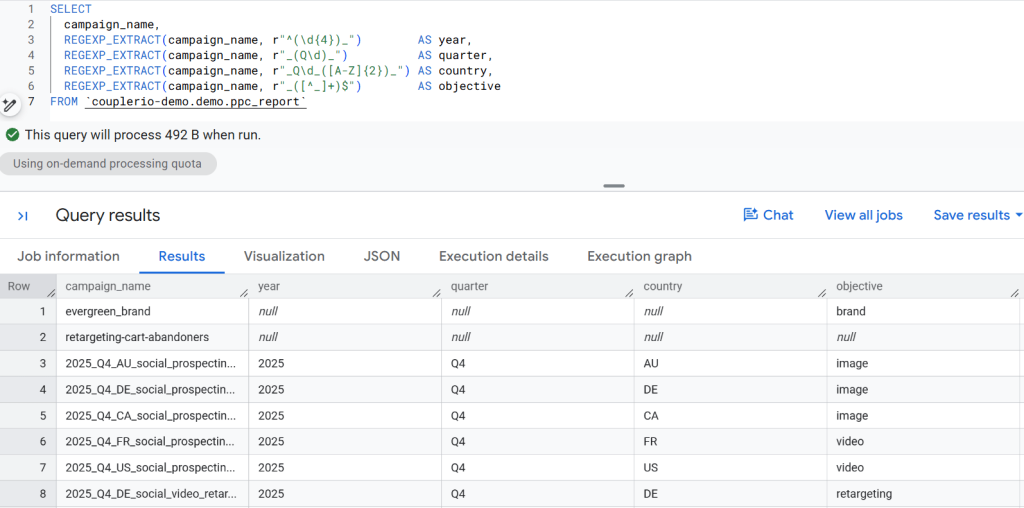Click the year column resize handle

coord(436,293)
